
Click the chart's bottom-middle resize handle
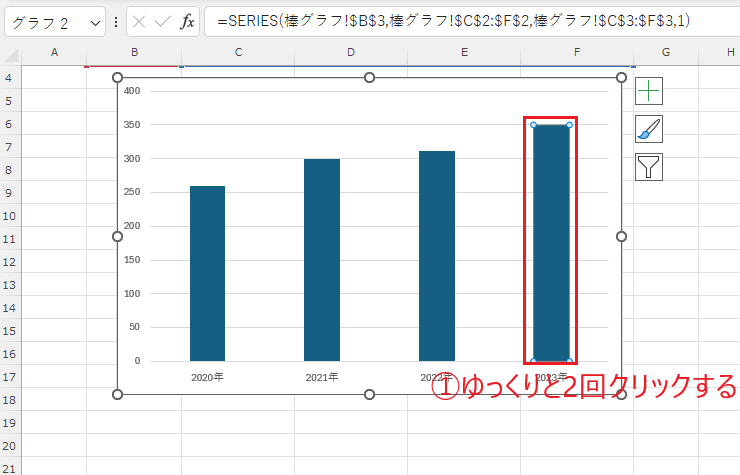pos(370,394)
